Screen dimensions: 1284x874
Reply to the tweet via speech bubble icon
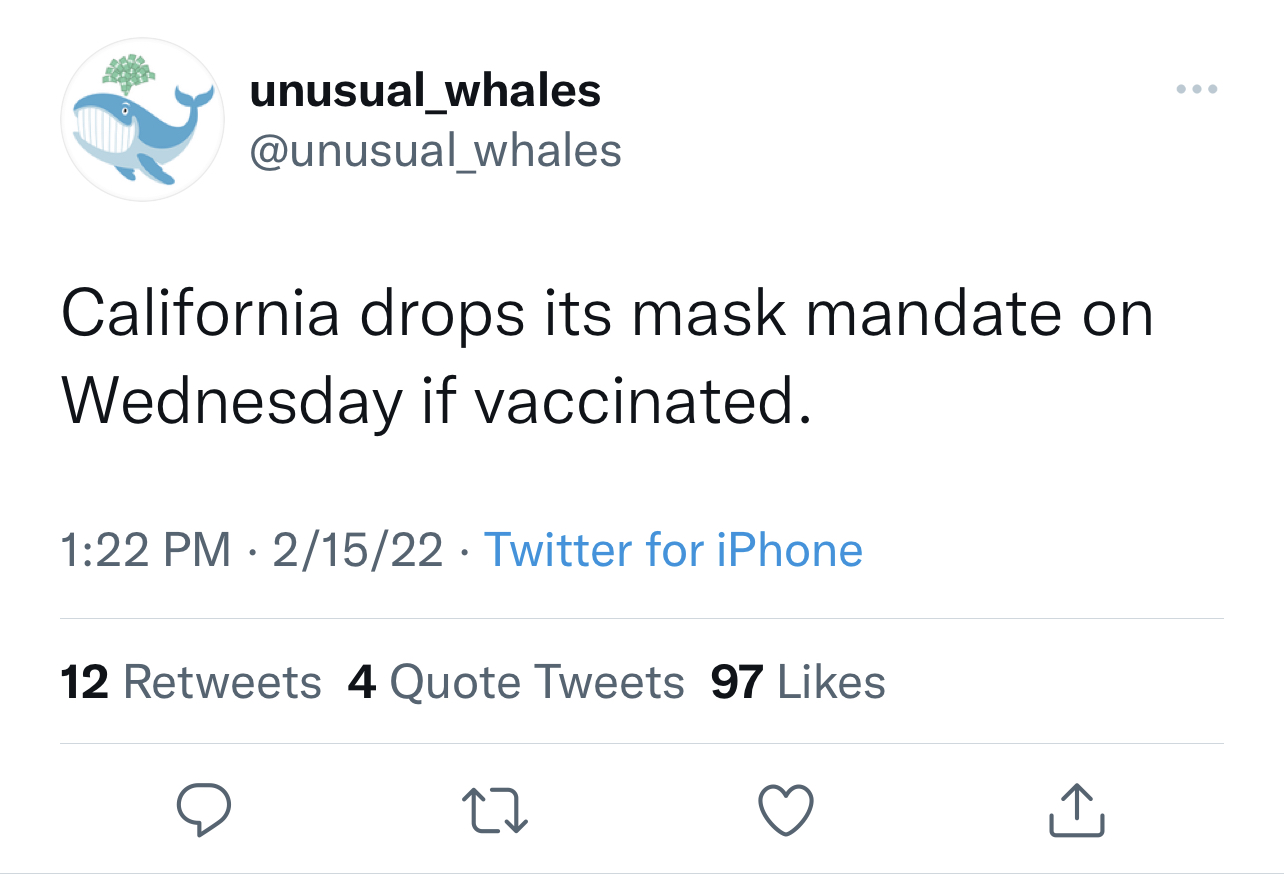(204, 809)
